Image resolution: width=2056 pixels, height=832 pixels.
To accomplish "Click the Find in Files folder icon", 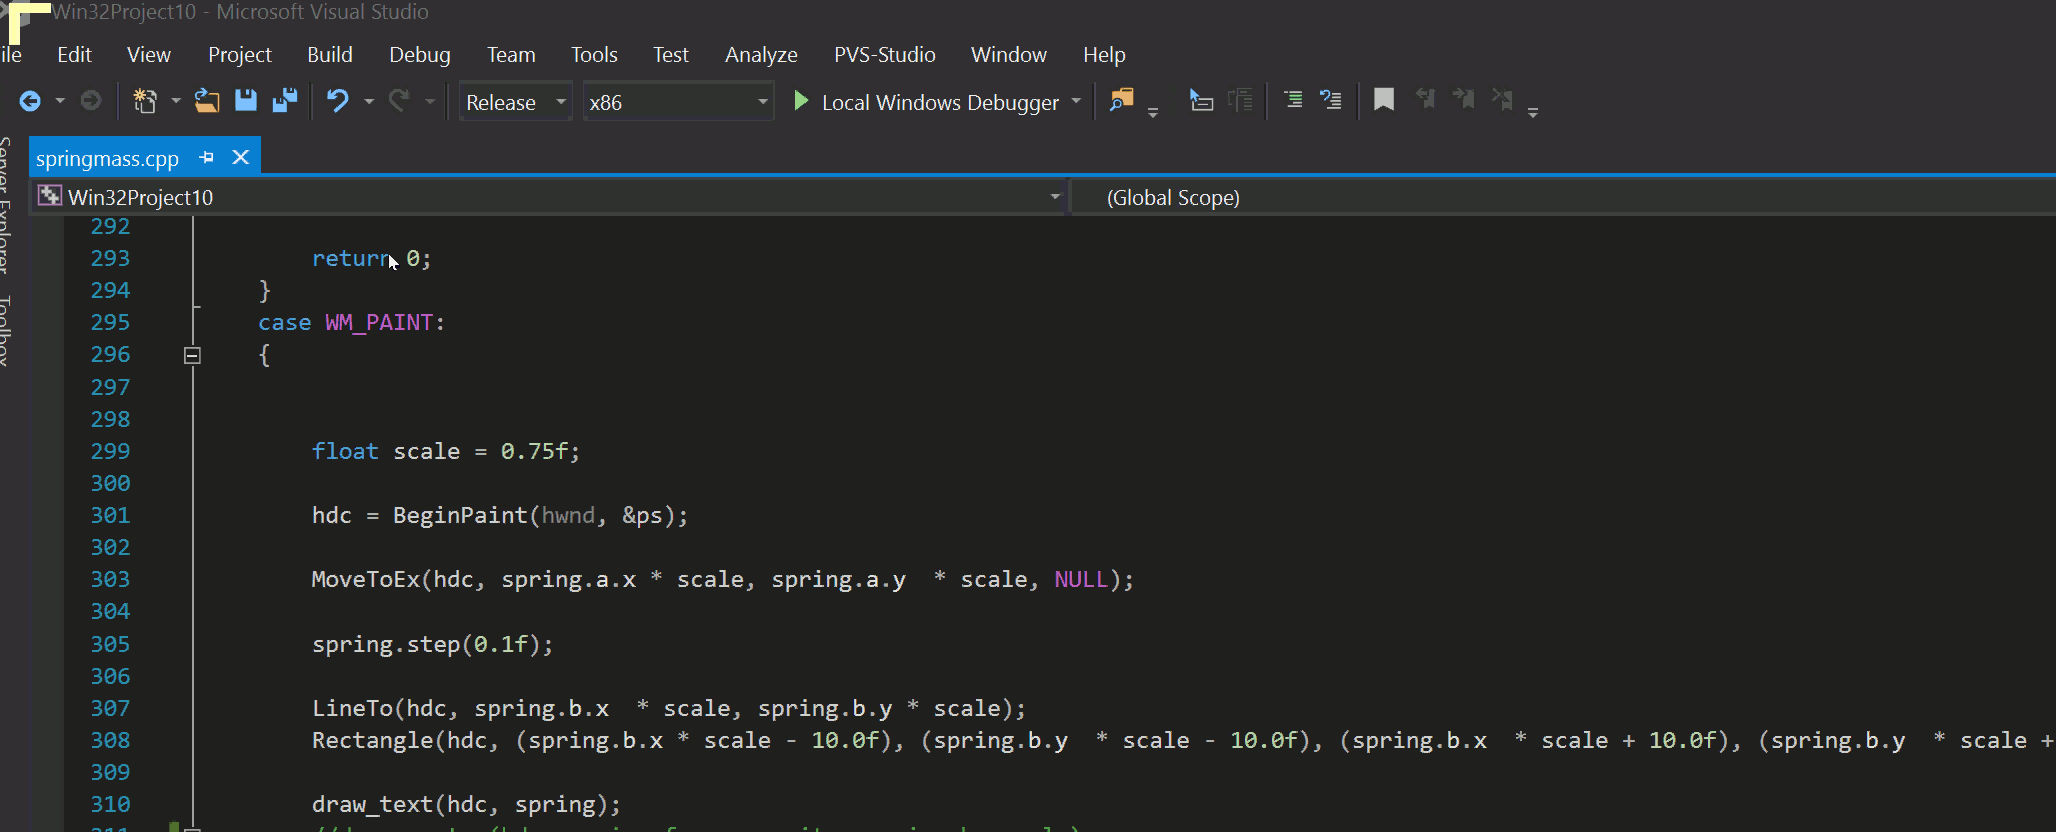I will pyautogui.click(x=1122, y=100).
